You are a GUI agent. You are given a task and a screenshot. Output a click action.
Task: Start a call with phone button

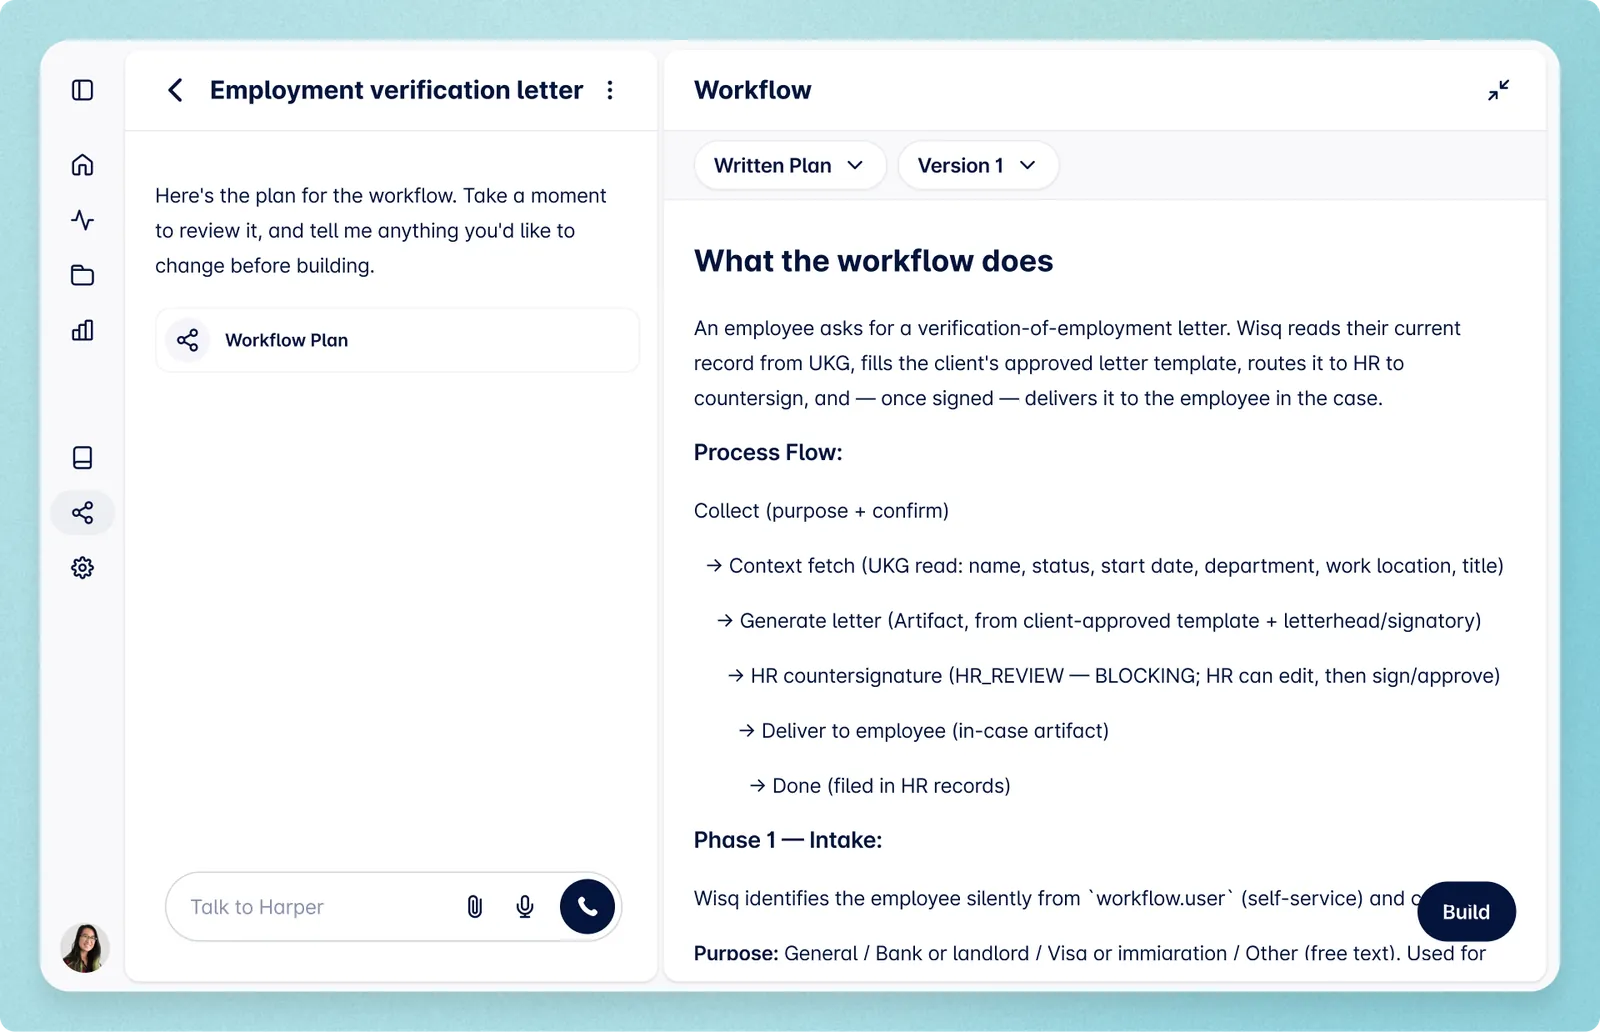[x=587, y=907]
